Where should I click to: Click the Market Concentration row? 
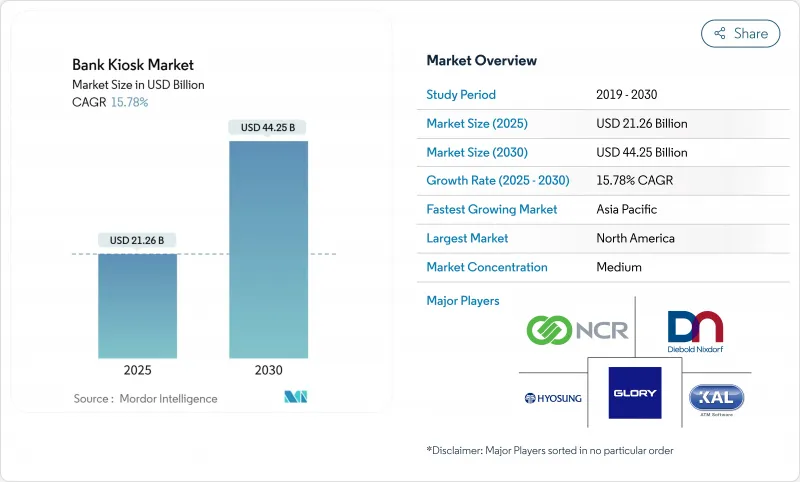tap(588, 267)
